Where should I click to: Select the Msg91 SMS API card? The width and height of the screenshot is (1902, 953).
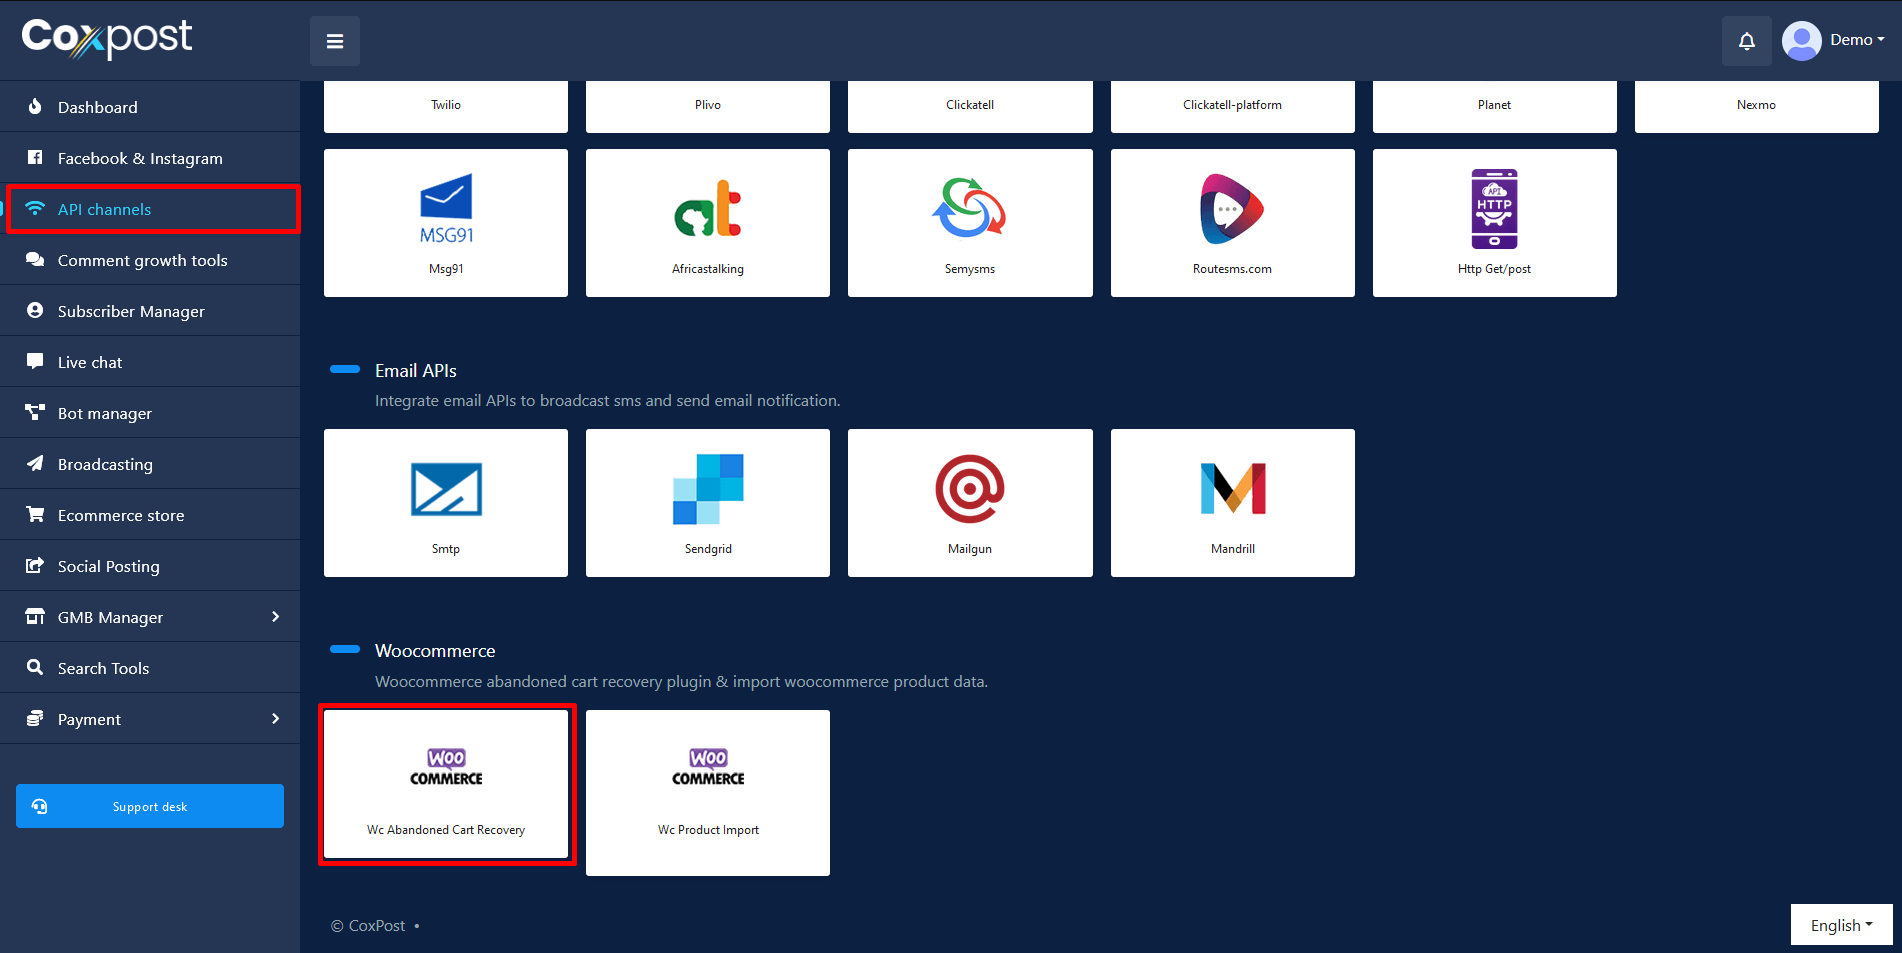click(x=446, y=223)
